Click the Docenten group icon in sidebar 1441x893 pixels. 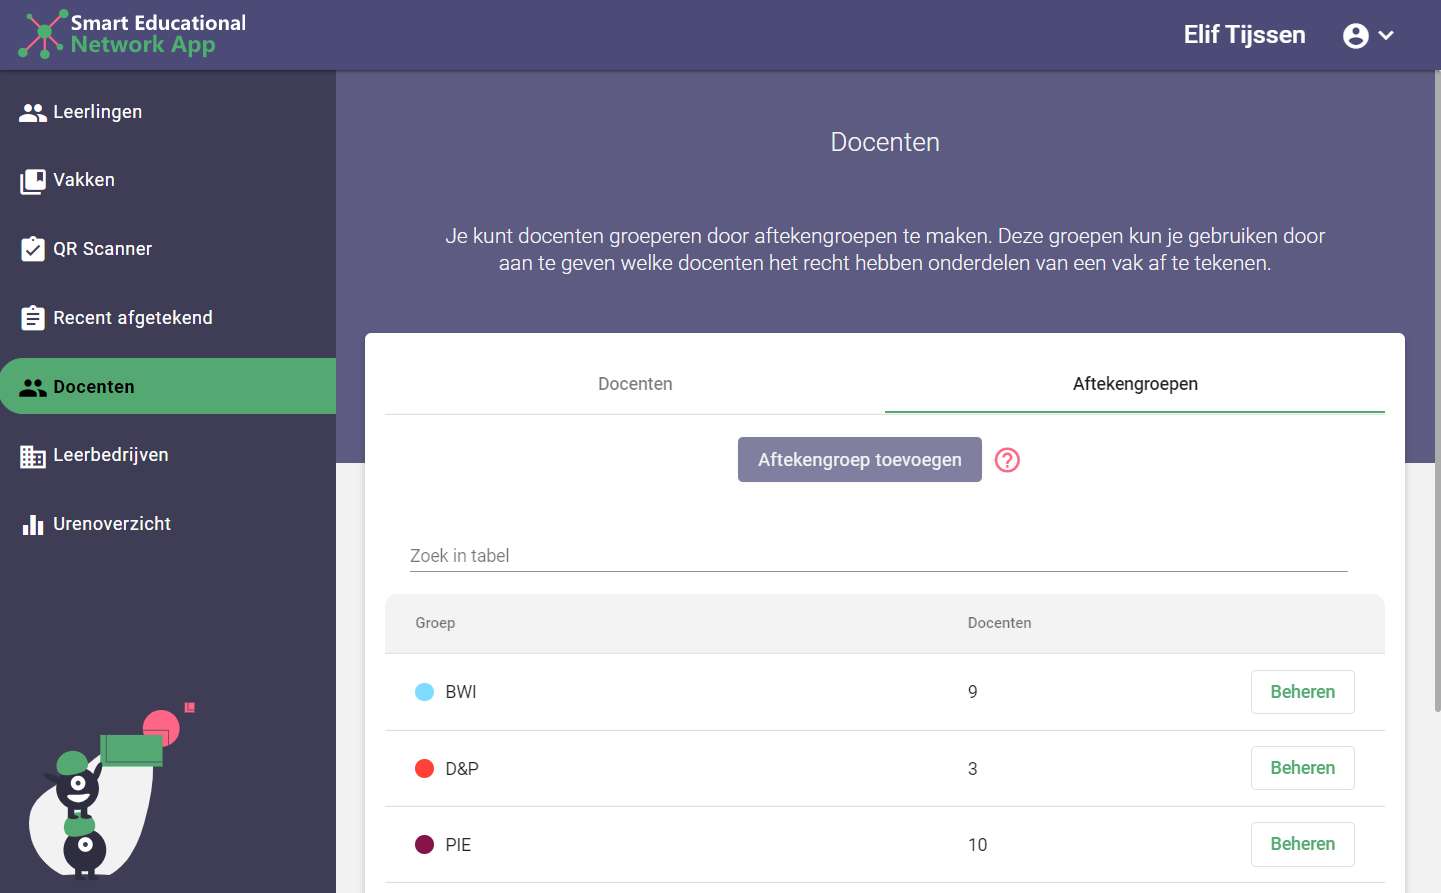tap(33, 388)
